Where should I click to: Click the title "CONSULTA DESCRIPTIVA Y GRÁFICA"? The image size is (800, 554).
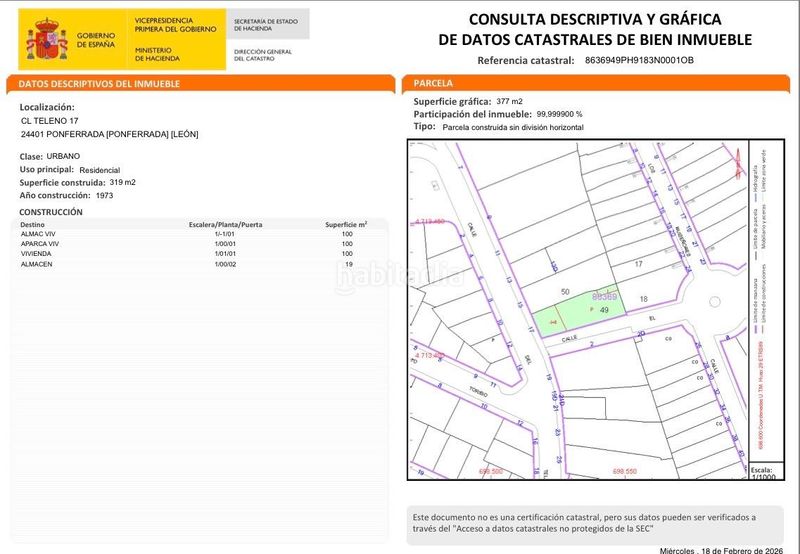(x=595, y=19)
